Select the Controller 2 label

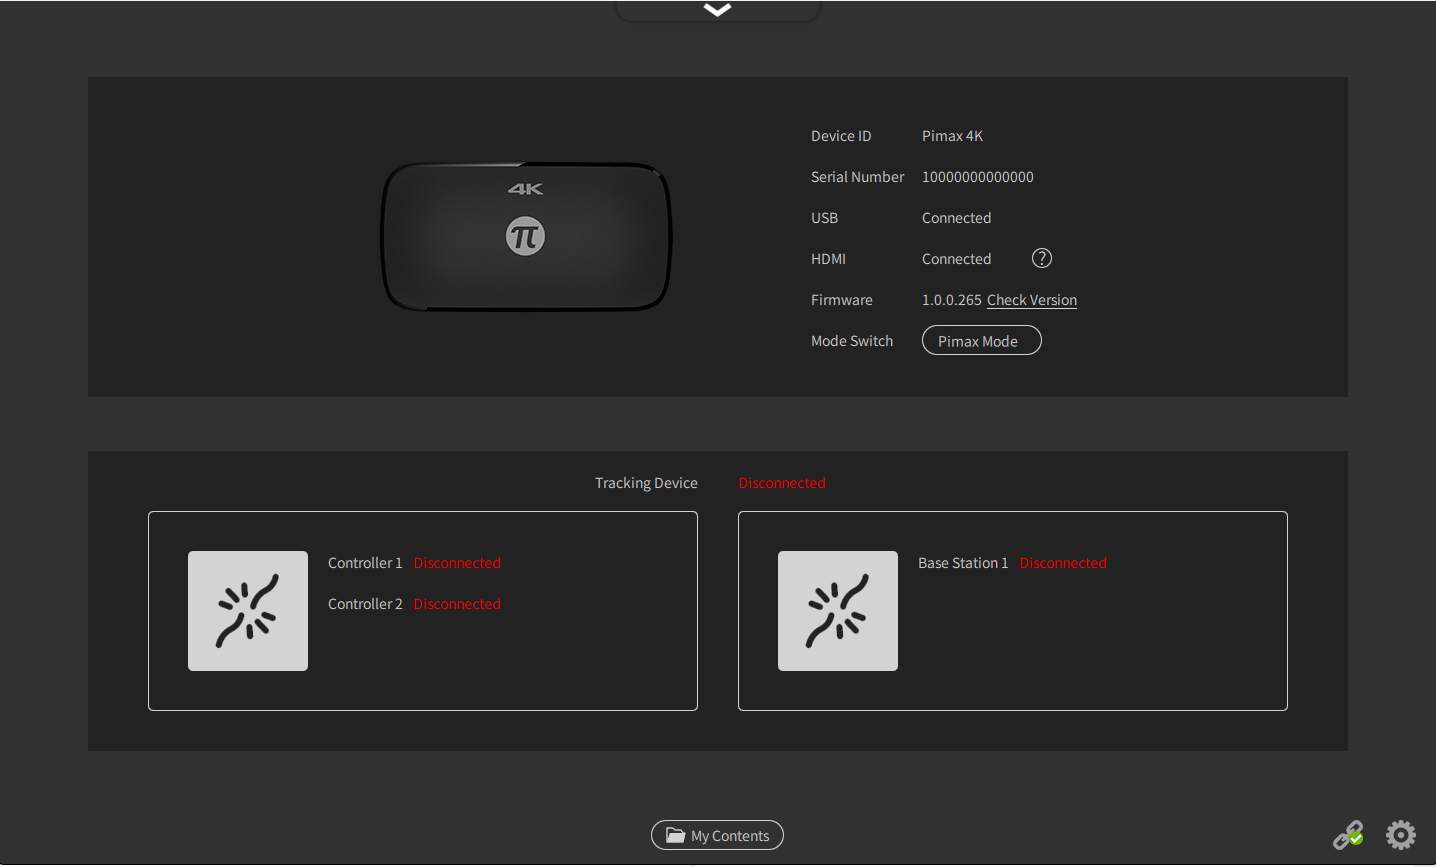(365, 604)
